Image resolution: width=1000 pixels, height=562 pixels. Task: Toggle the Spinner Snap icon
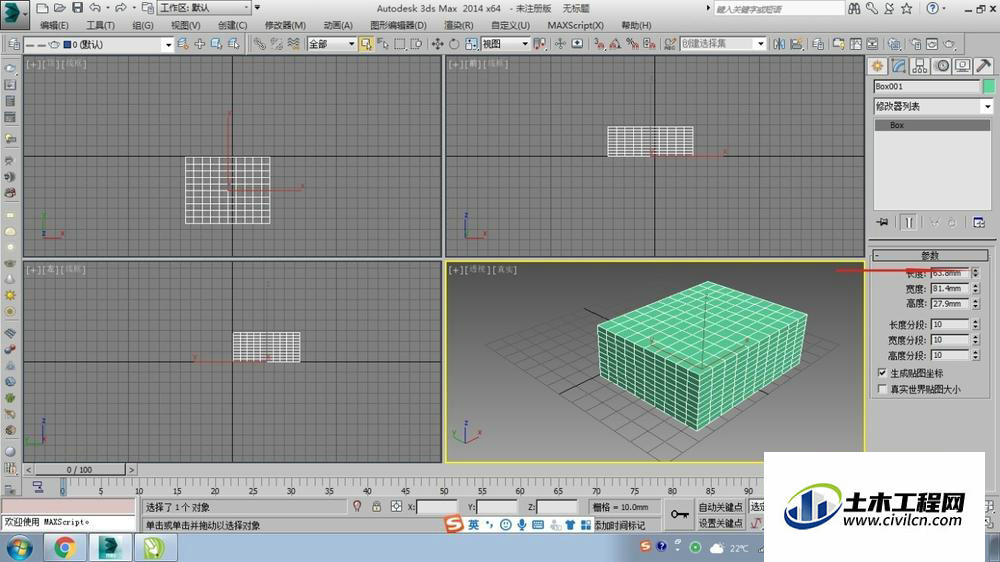(649, 44)
